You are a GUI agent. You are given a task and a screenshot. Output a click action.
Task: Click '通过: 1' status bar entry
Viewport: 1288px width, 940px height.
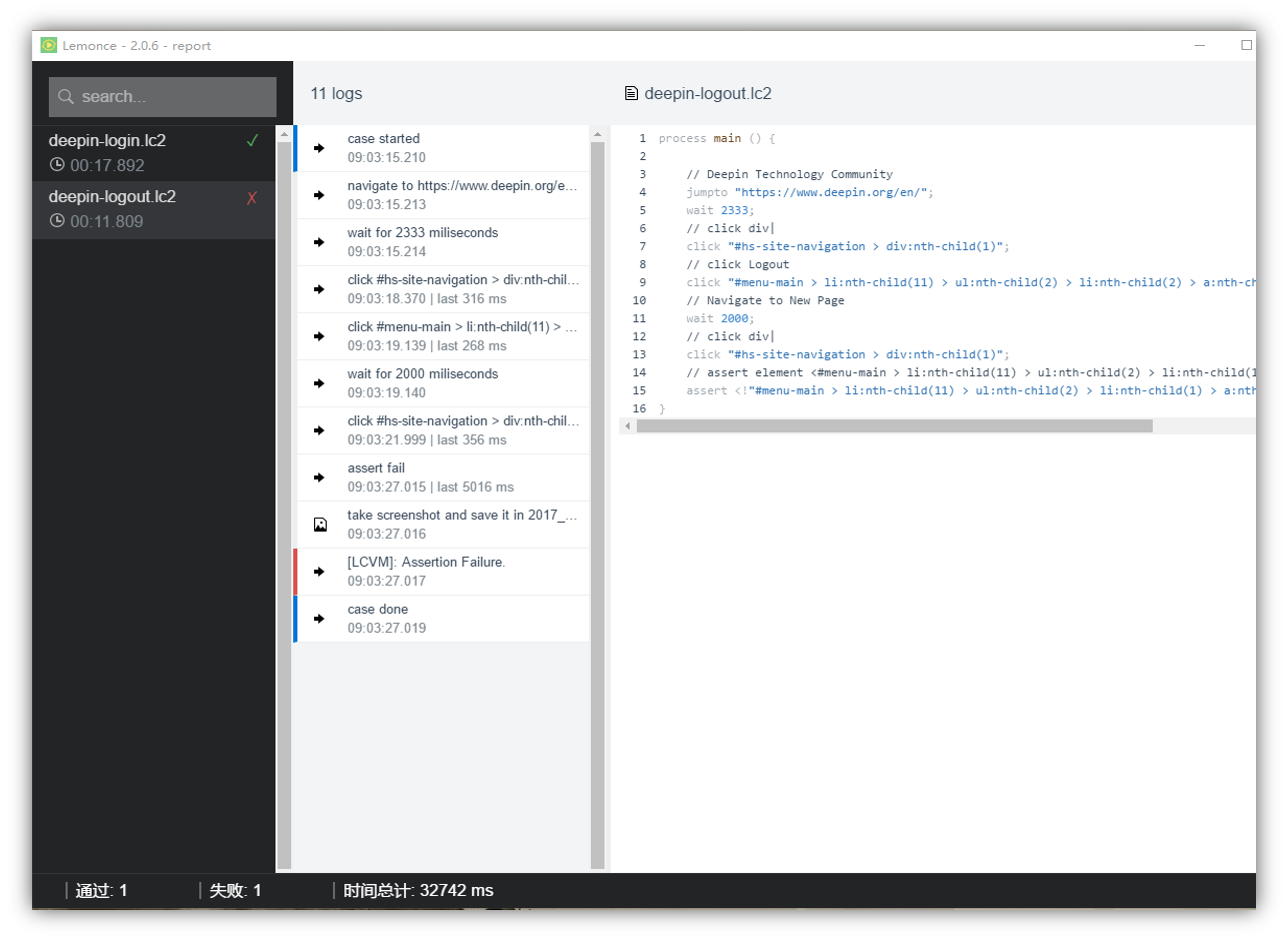coord(102,891)
